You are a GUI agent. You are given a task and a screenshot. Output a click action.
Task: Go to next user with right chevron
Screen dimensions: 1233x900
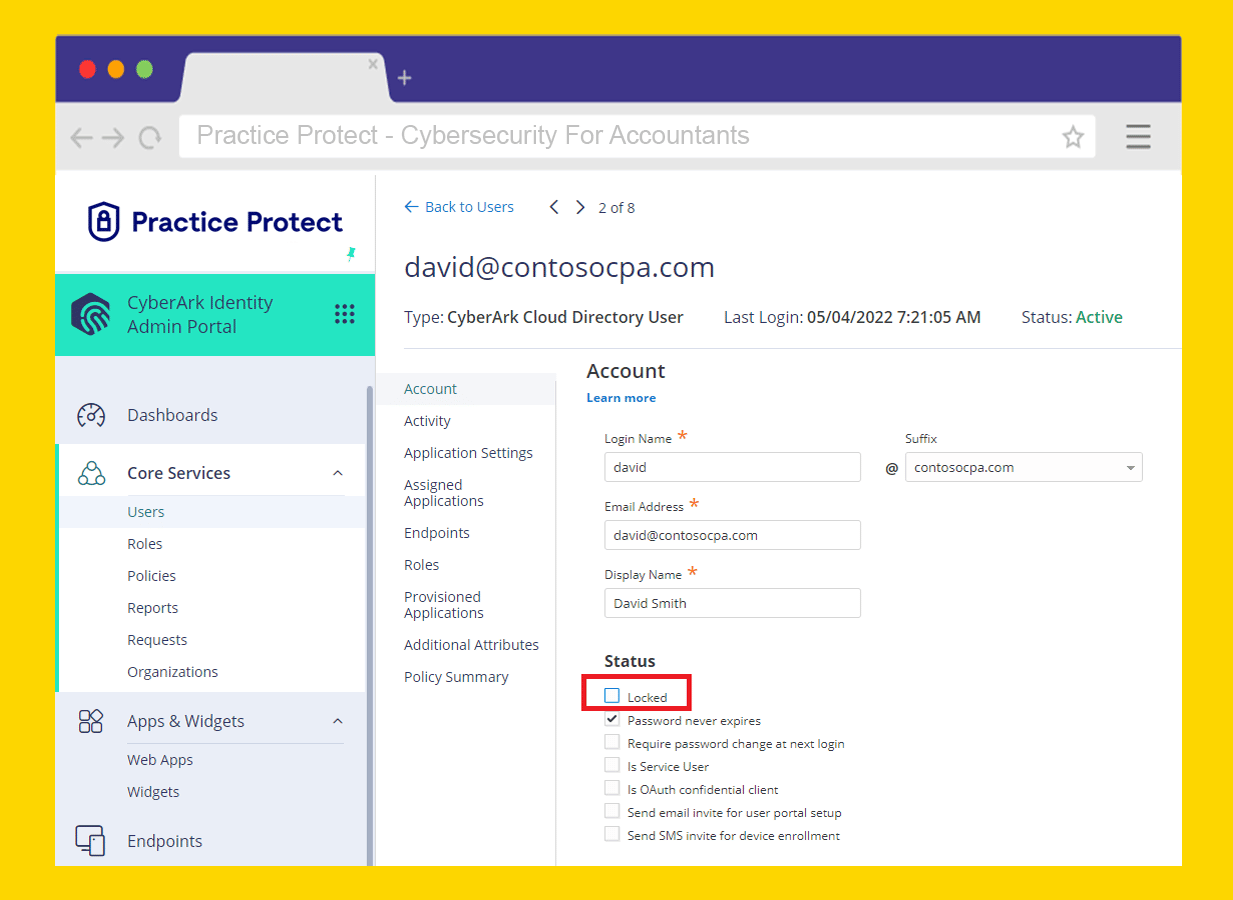point(580,207)
